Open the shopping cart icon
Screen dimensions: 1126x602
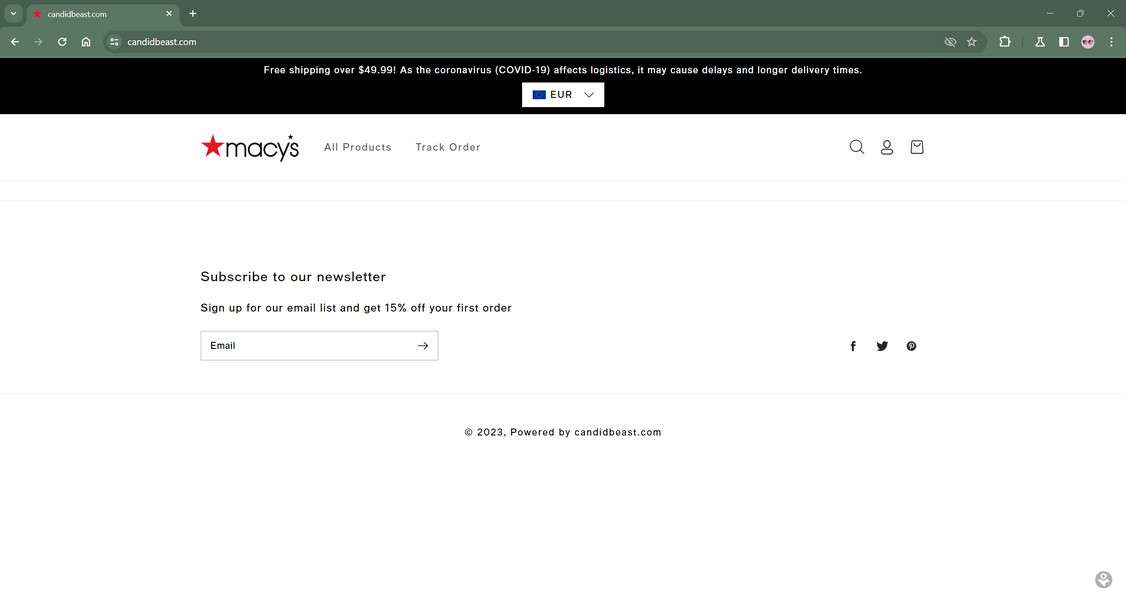tap(915, 146)
